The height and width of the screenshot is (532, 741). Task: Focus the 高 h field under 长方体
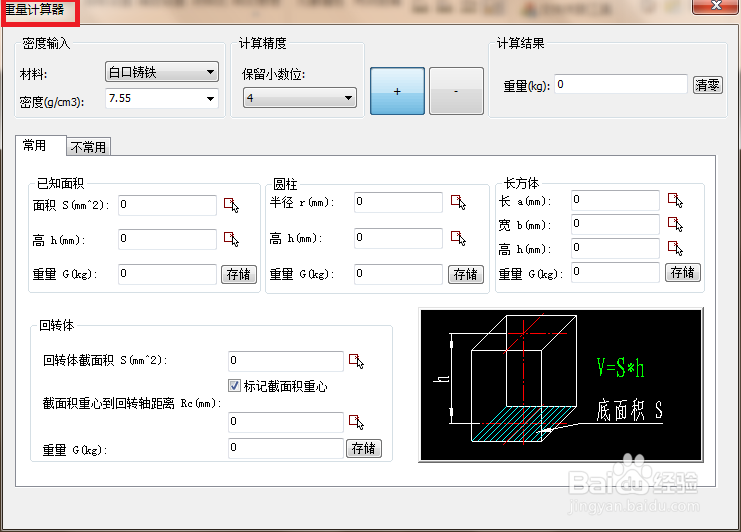615,248
